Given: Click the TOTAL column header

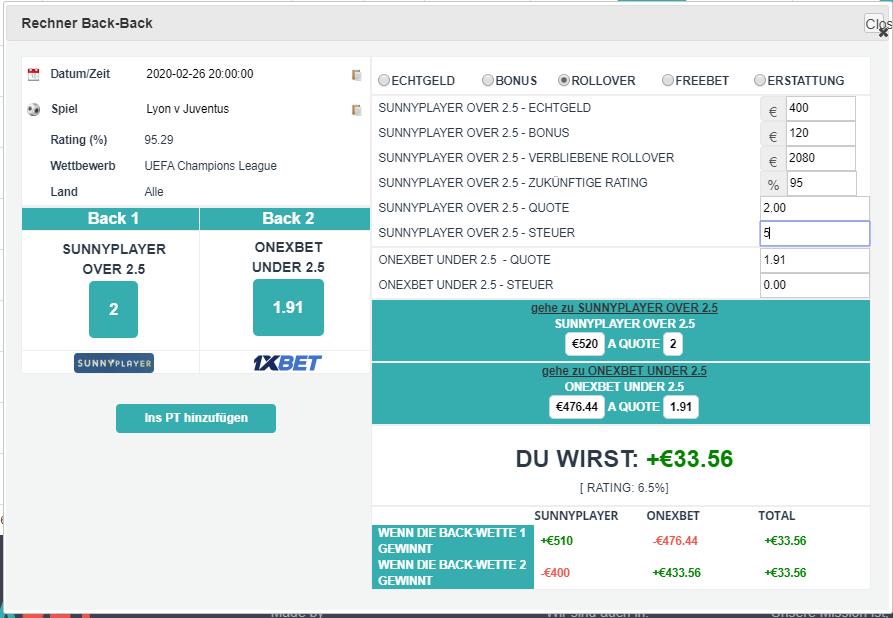Looking at the screenshot, I should (776, 516).
